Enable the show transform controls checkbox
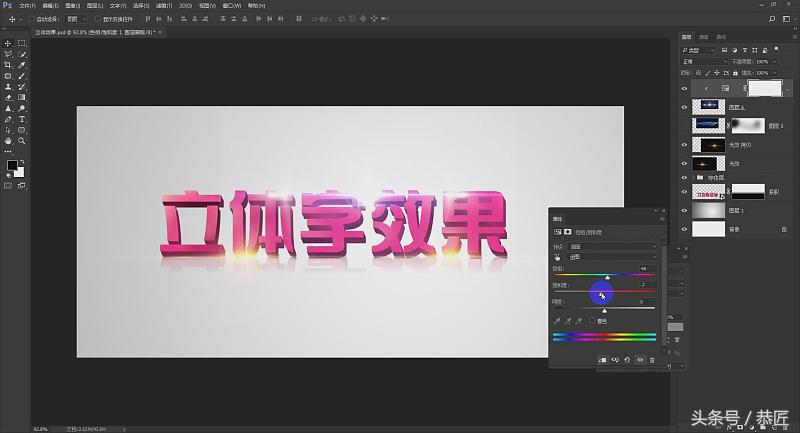 pyautogui.click(x=98, y=19)
